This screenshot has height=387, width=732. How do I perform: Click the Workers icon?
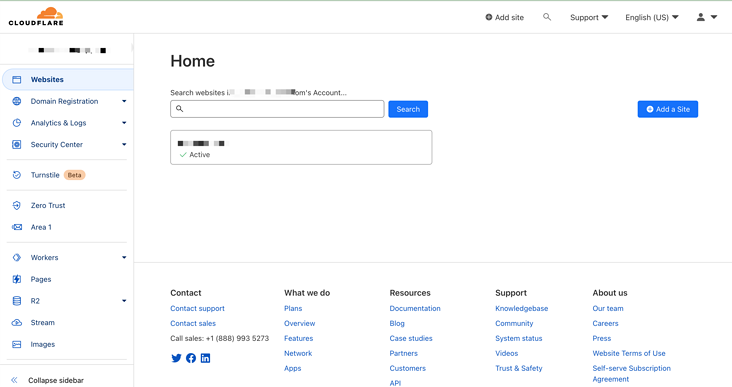click(17, 257)
